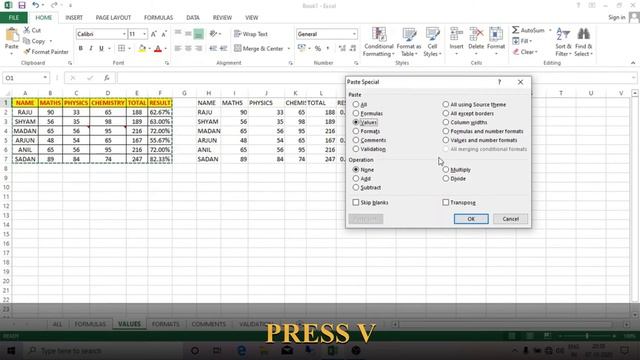Open the Merge & Center dropdown arrow

[289, 49]
